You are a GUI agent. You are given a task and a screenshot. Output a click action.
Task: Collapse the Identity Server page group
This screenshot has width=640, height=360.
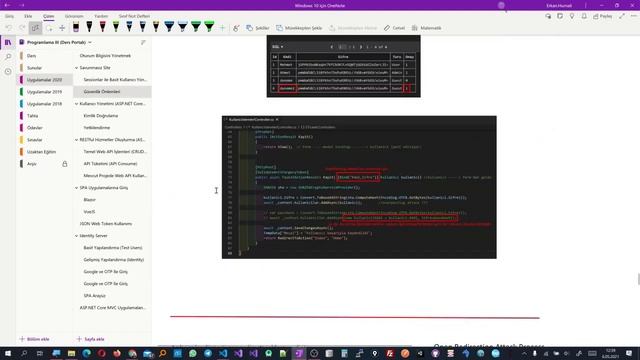click(76, 236)
